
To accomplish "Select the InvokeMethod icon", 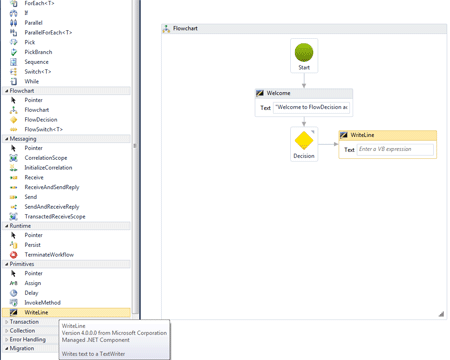I will point(13,303).
